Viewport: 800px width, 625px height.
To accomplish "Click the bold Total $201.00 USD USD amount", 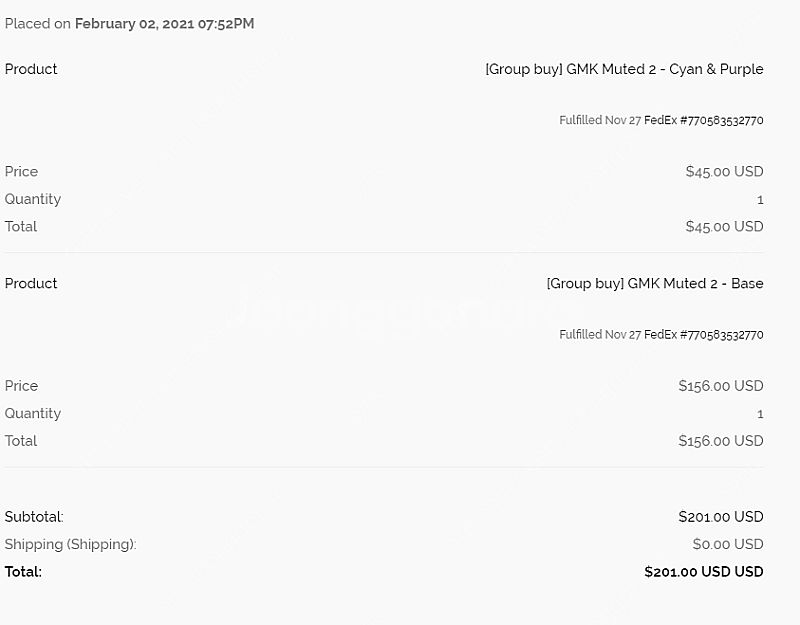I will (x=704, y=571).
